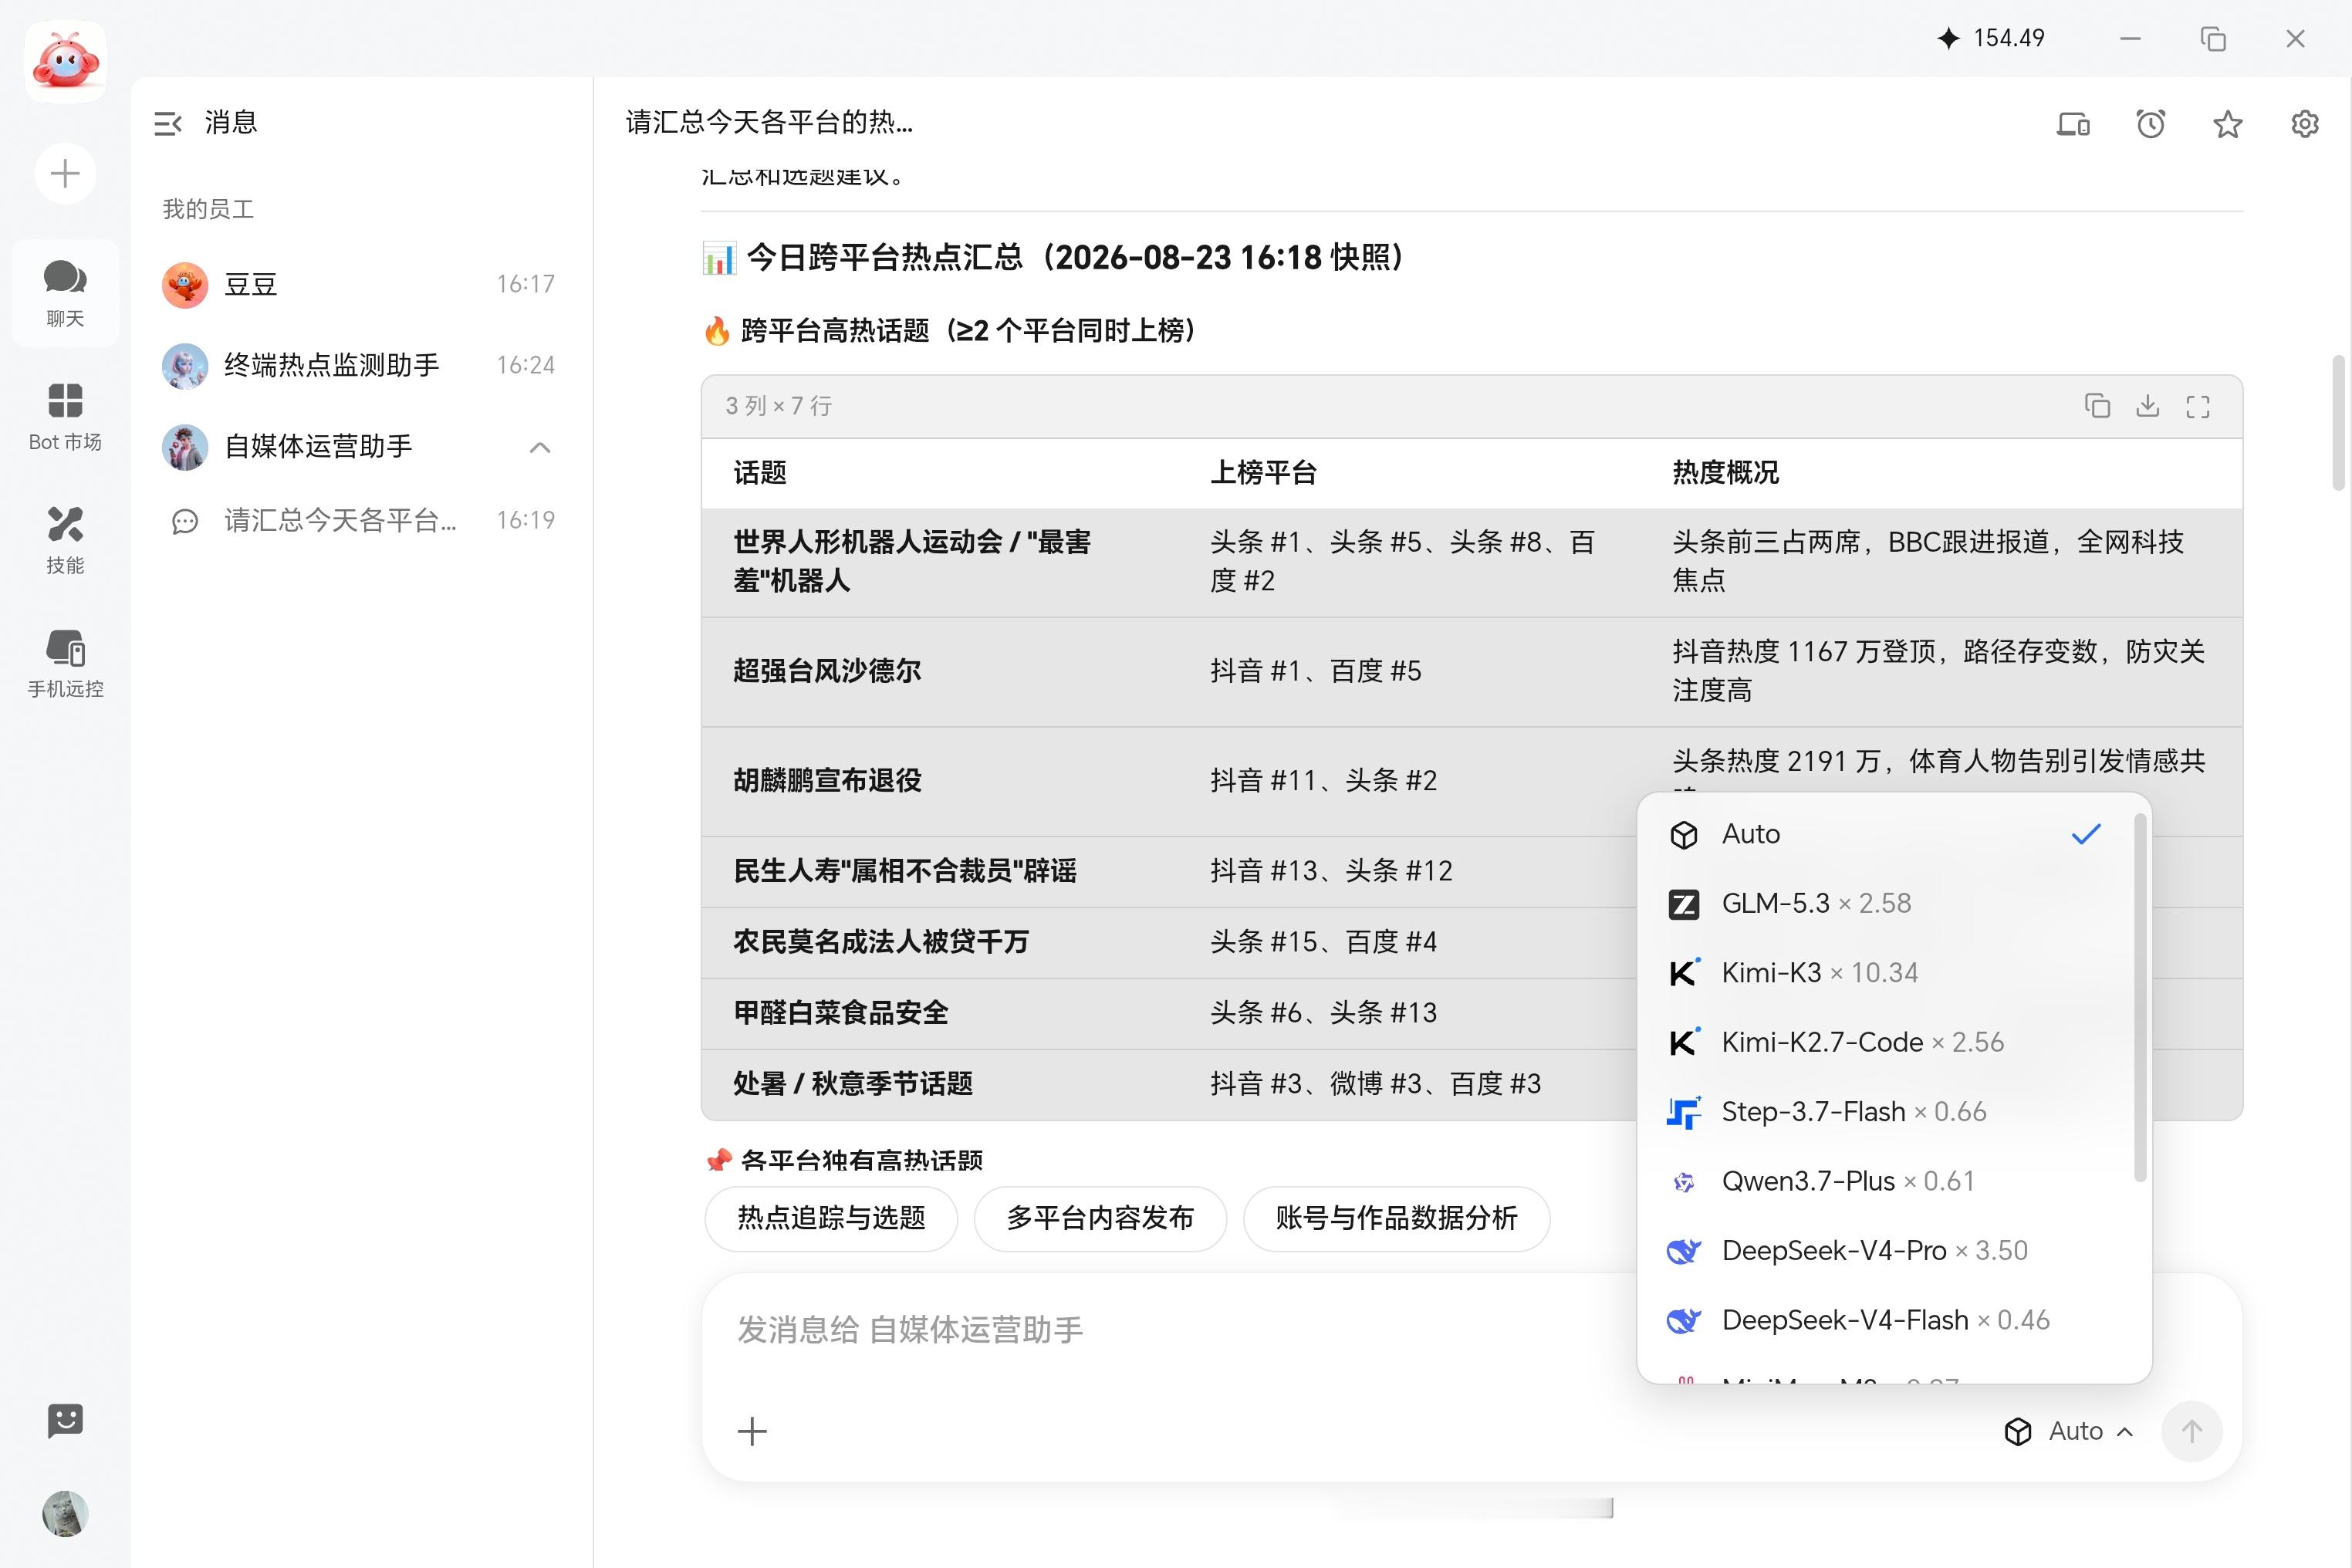Add attachment with plus icon in input box
Viewport: 2352px width, 1568px height.
[752, 1432]
